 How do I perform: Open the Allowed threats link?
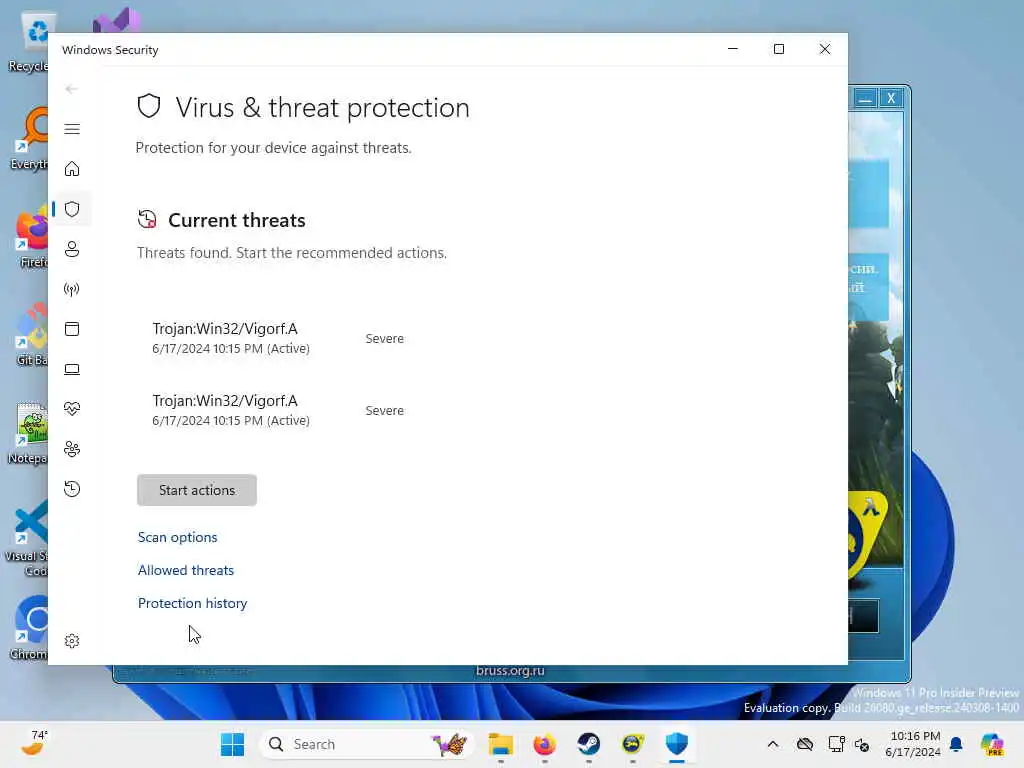pos(185,570)
